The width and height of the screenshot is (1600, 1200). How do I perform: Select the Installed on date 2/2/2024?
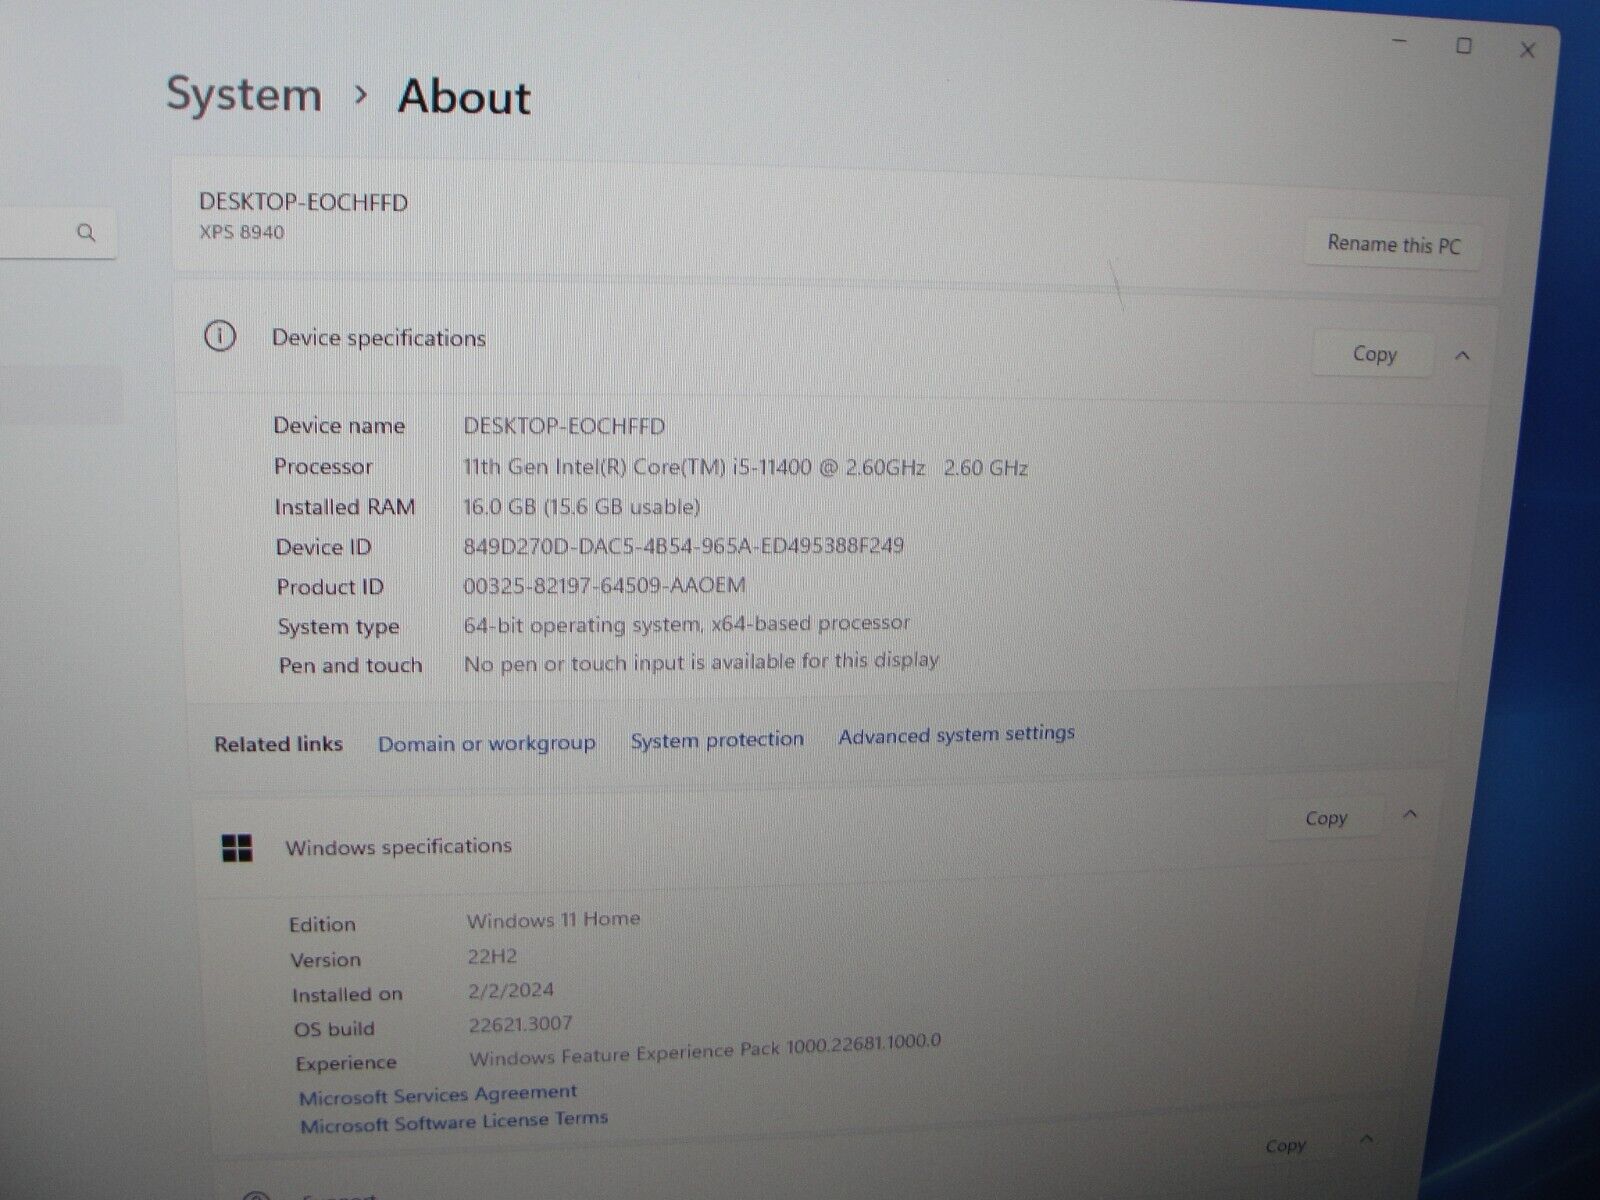point(510,990)
